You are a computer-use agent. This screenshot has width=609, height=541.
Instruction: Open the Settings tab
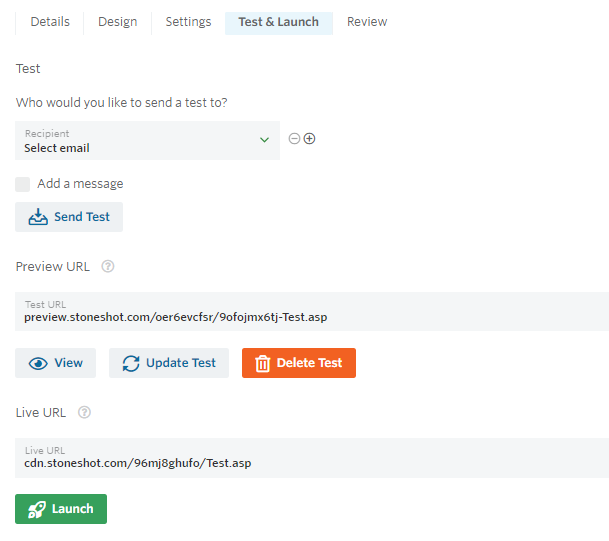pos(188,22)
